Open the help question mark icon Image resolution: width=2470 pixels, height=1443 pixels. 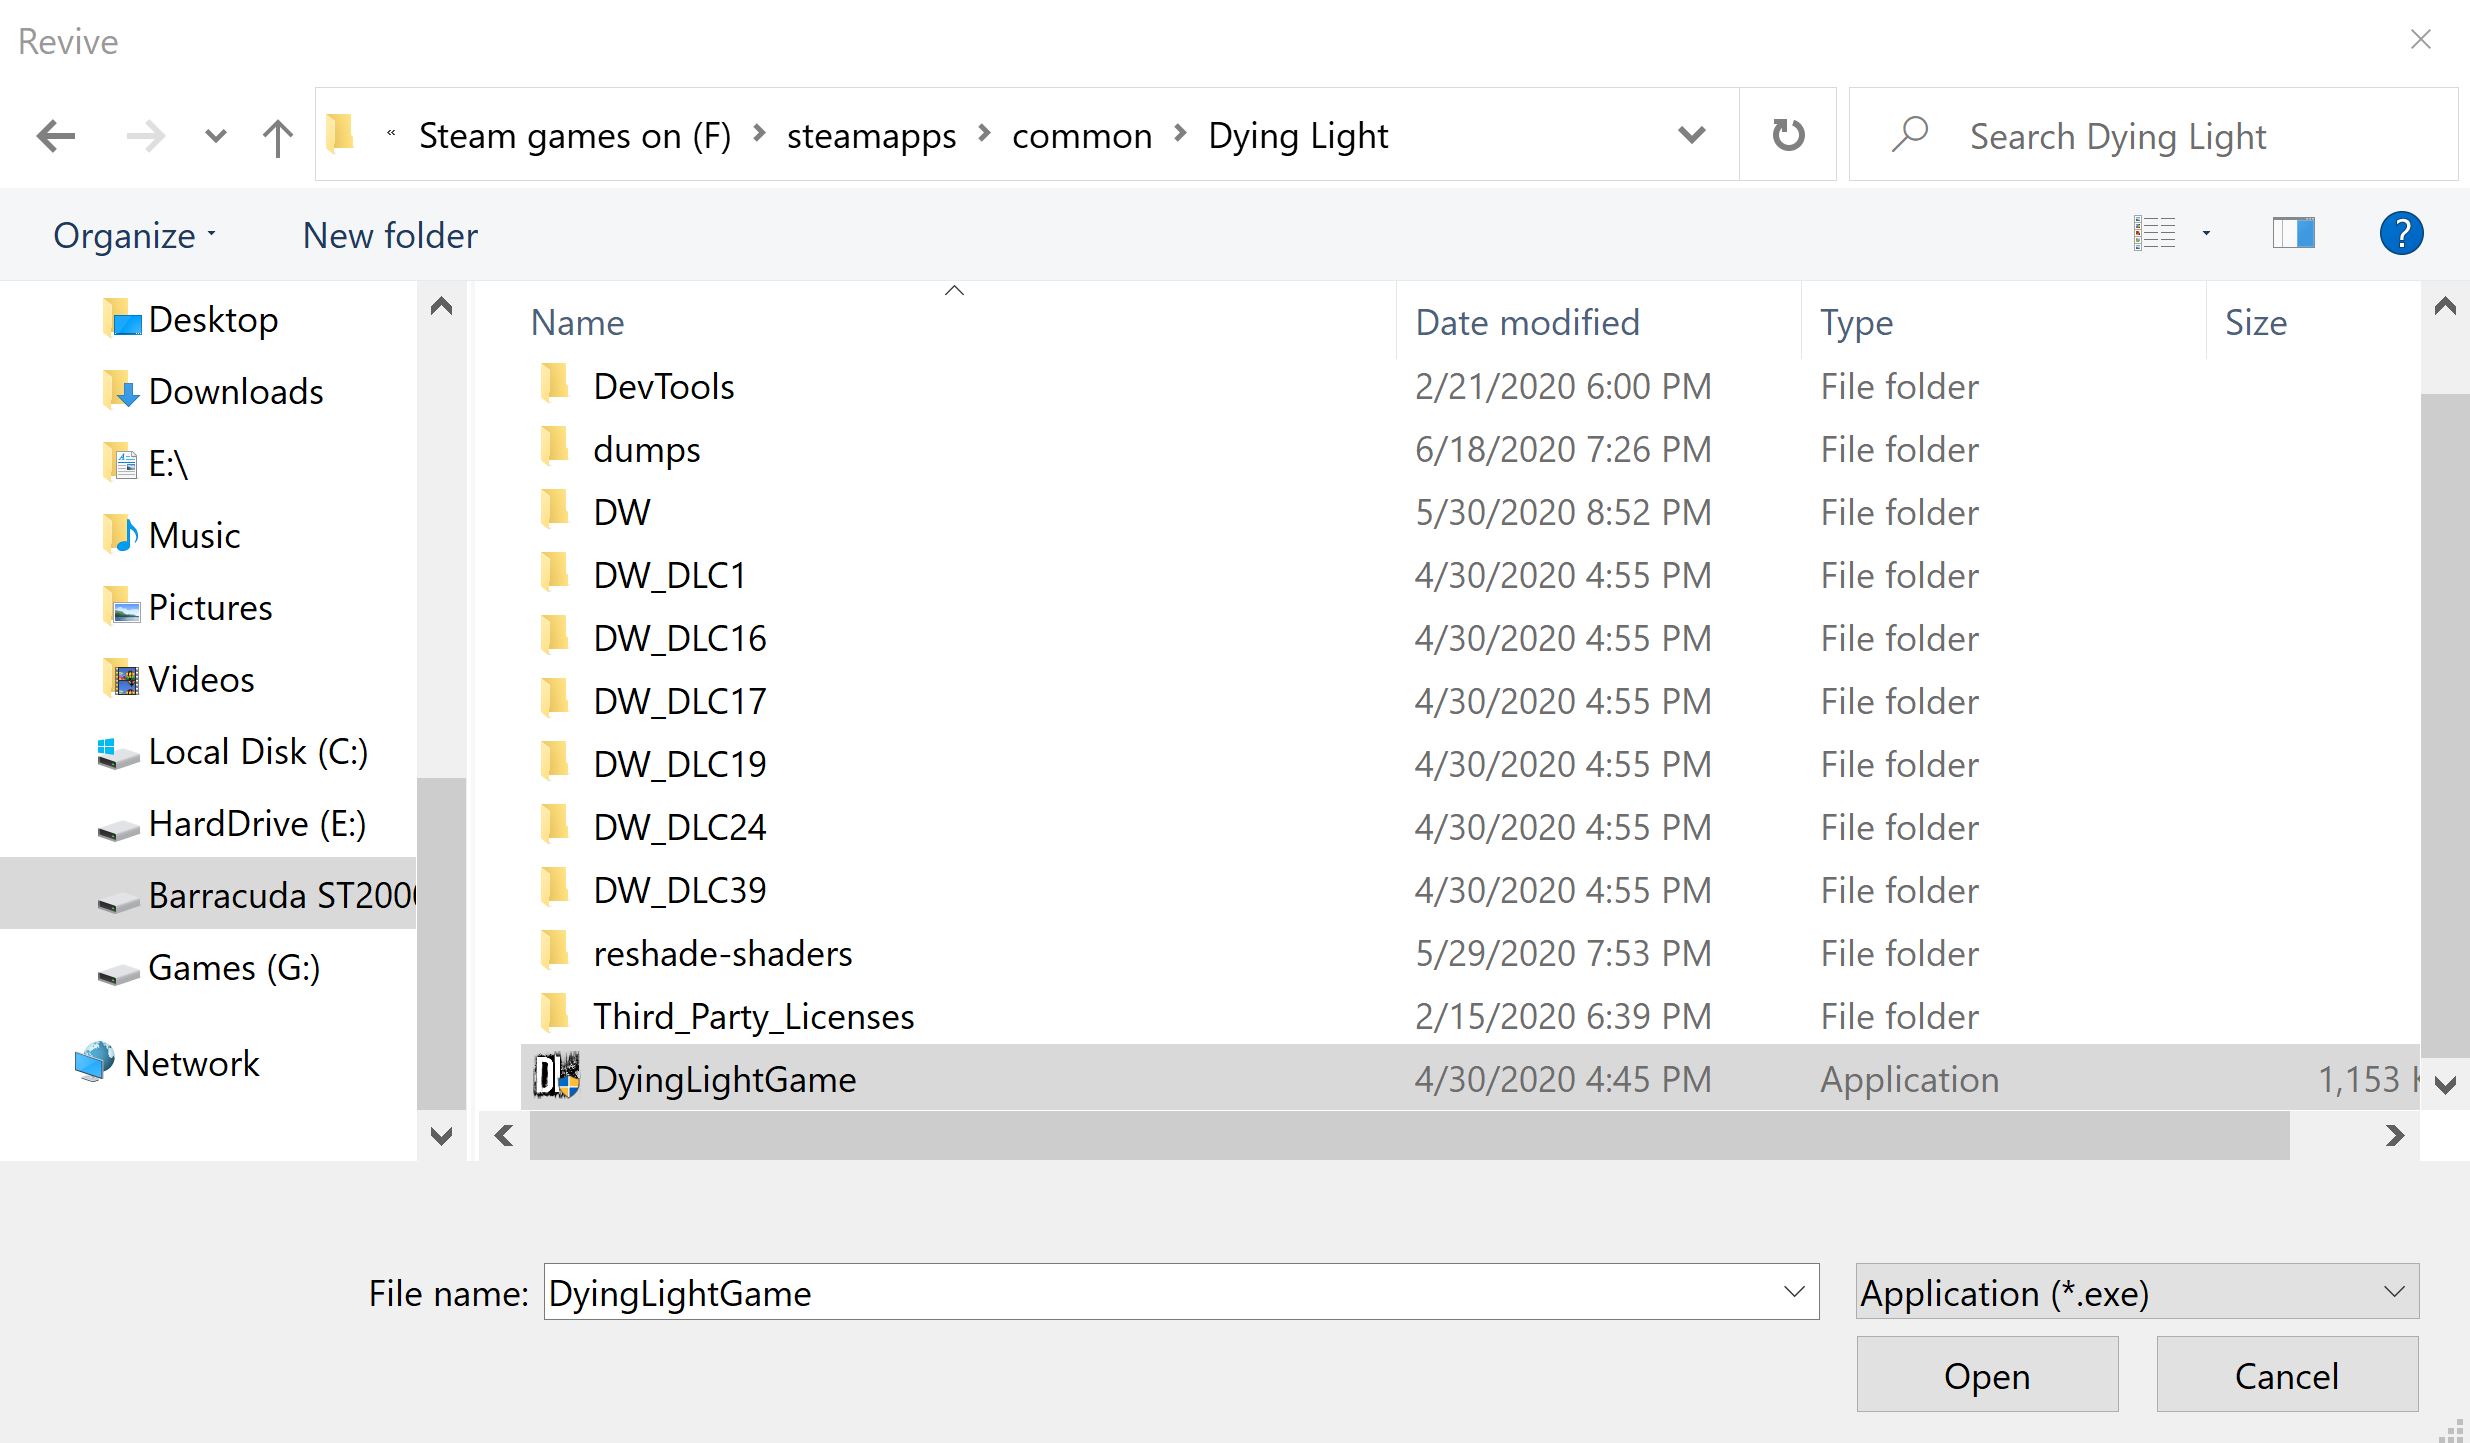coord(2400,234)
